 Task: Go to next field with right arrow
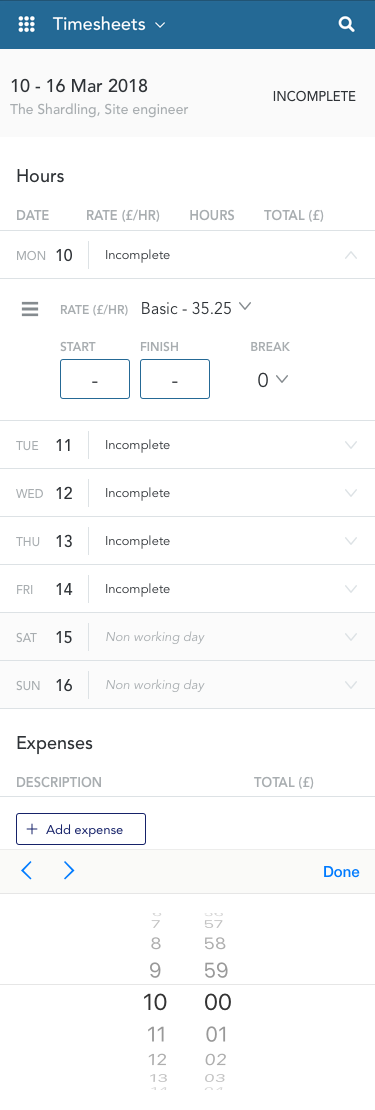point(69,871)
